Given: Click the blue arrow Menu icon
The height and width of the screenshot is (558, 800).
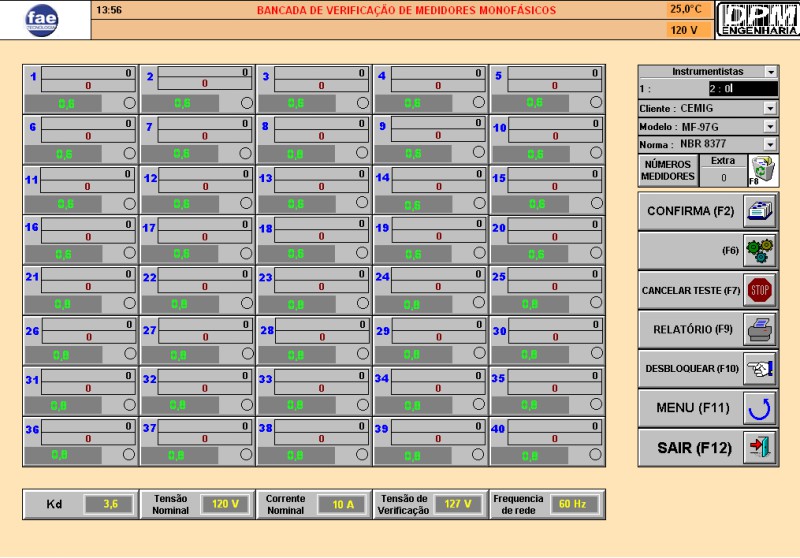Looking at the screenshot, I should click(761, 407).
